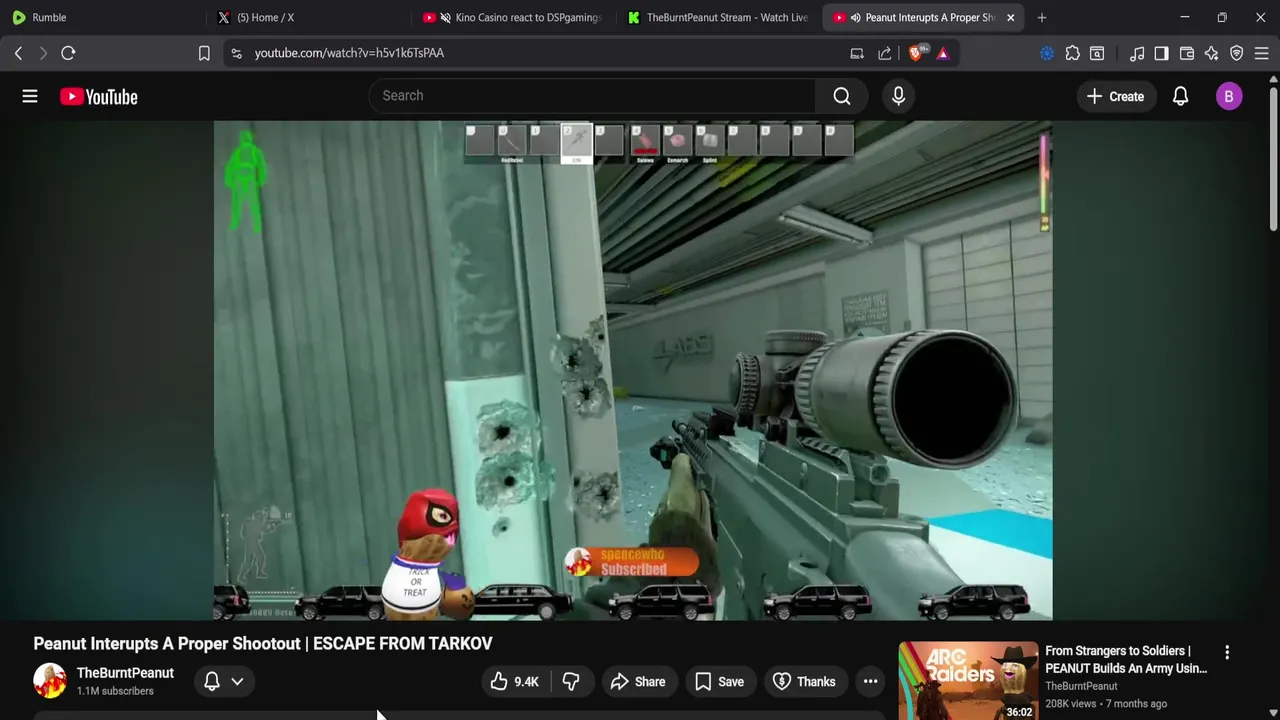Image resolution: width=1280 pixels, height=720 pixels.
Task: Open TheBurntPeanut channel name link
Action: [x=125, y=673]
